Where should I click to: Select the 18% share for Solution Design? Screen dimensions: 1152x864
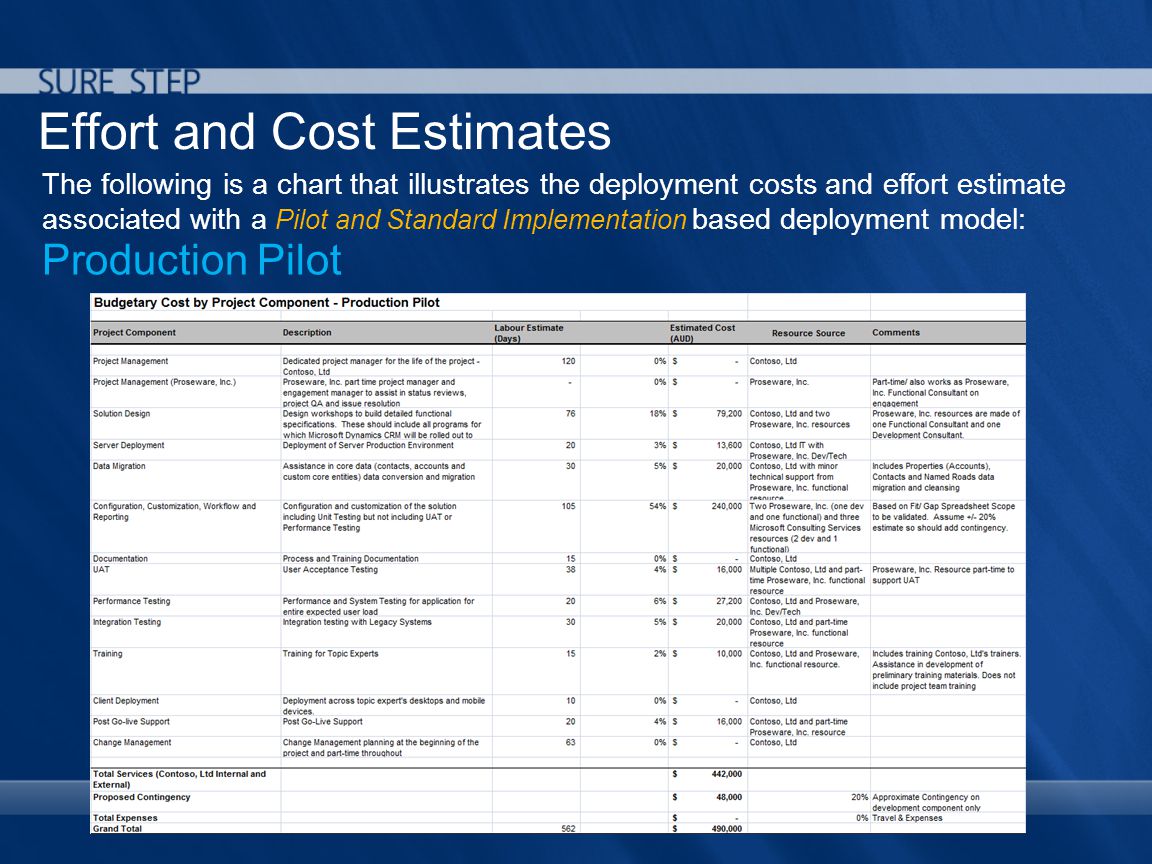658,414
